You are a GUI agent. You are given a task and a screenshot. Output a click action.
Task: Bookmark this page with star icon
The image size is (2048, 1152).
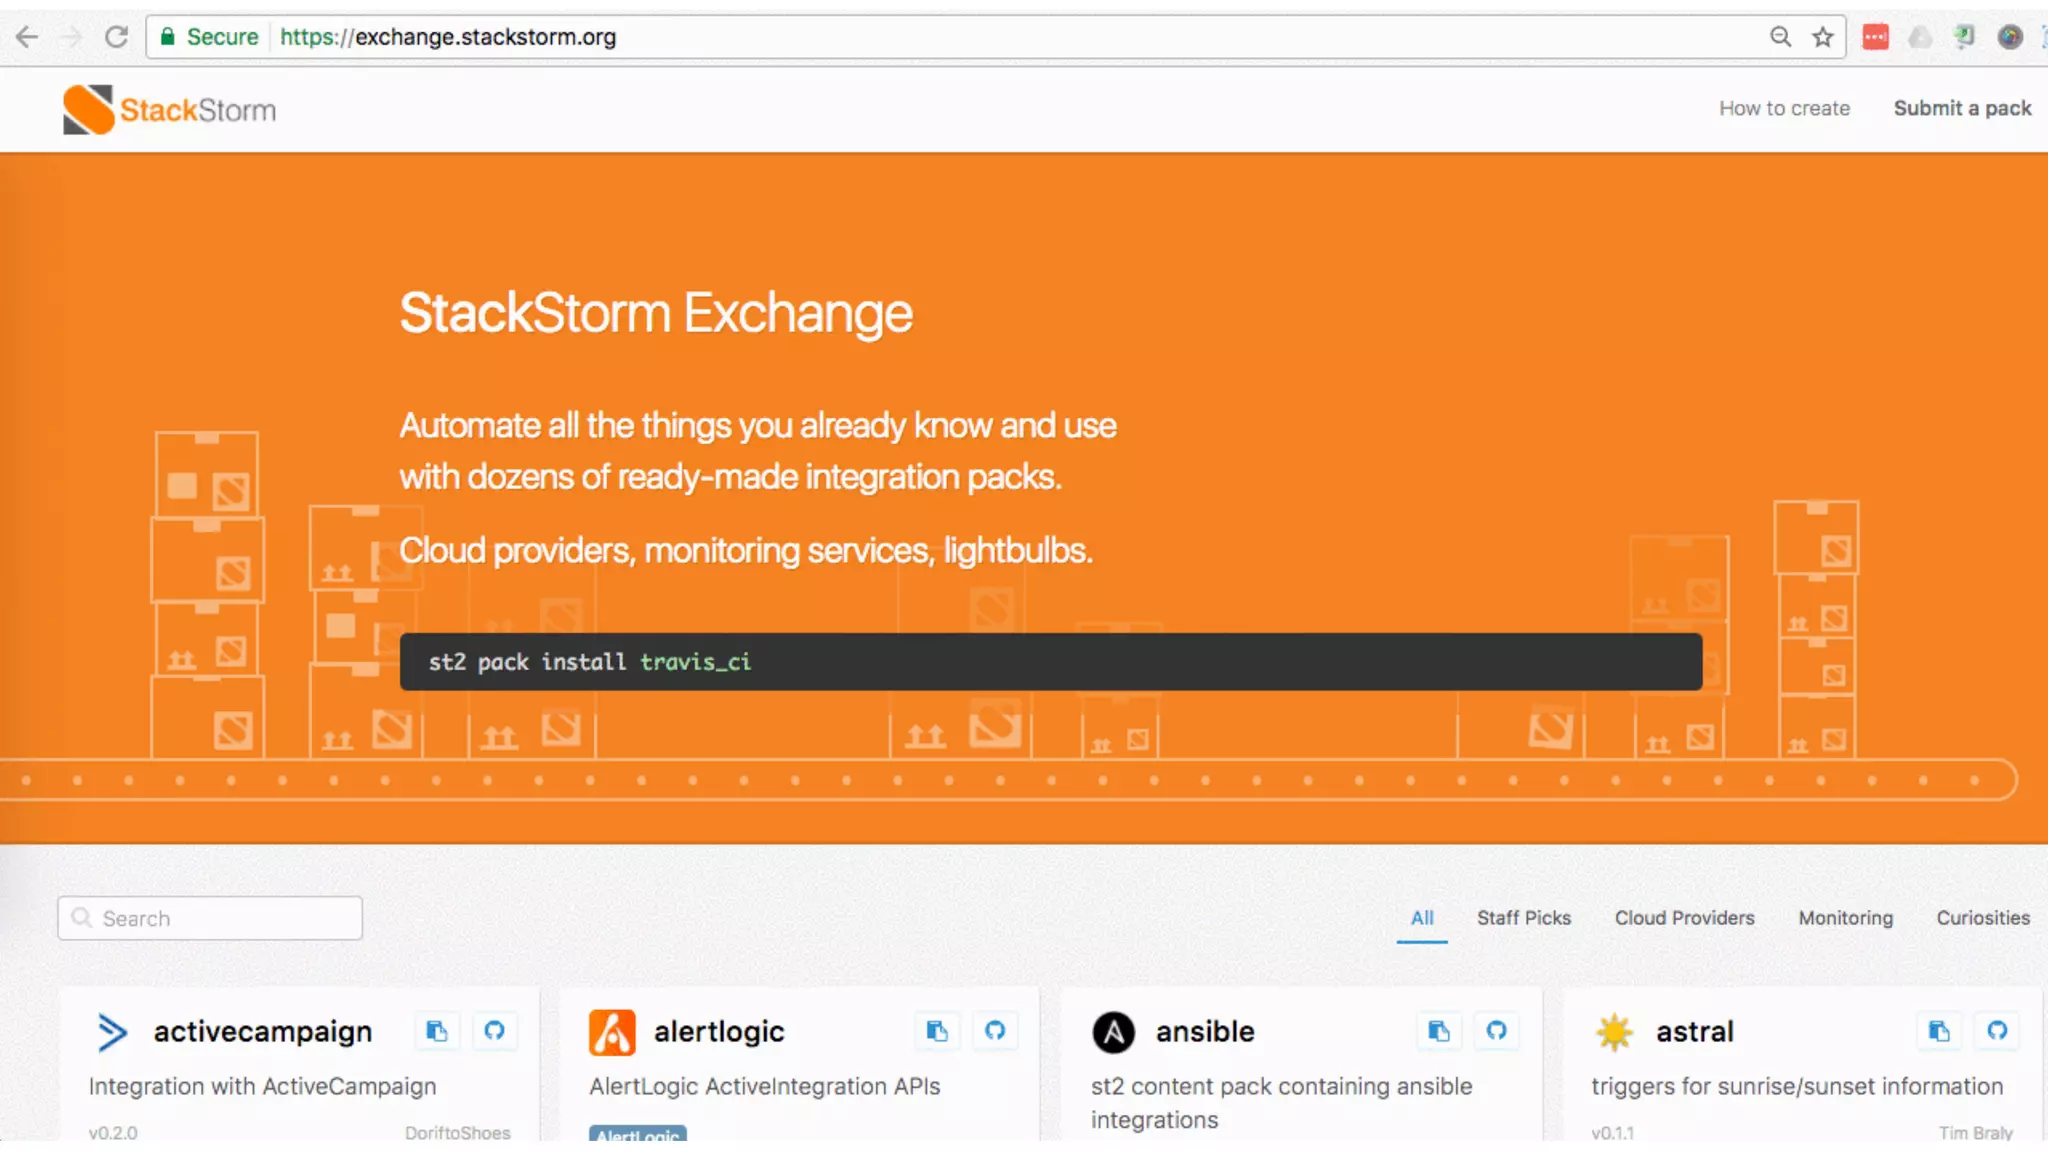click(1823, 37)
